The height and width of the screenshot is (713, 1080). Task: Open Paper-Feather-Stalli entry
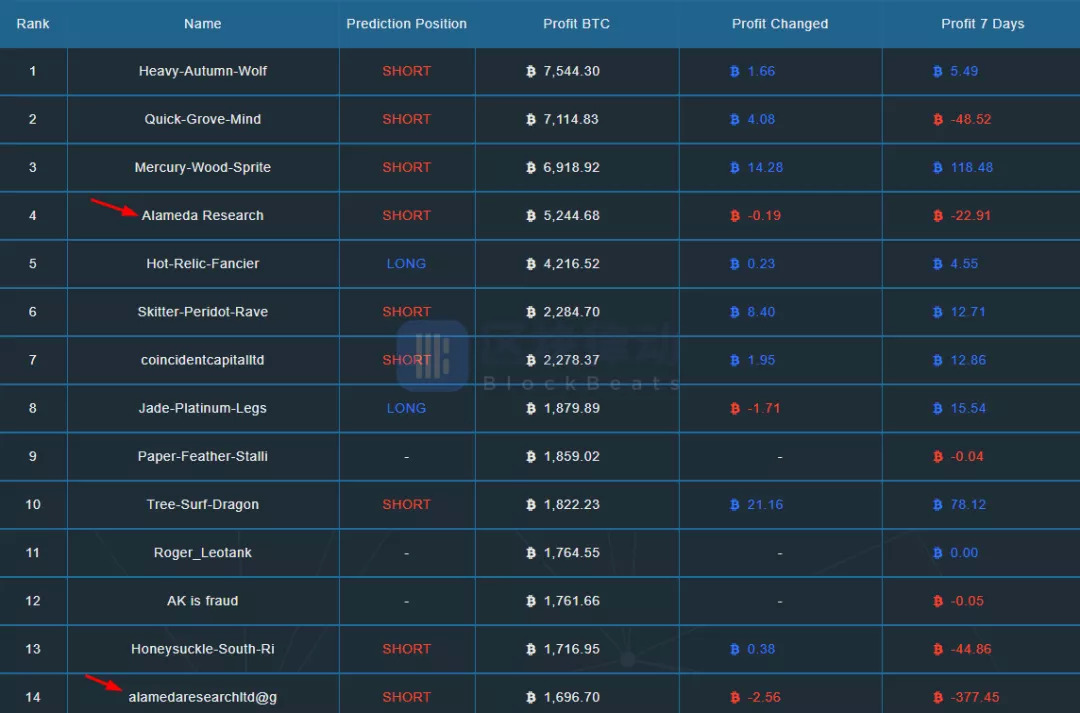point(202,457)
